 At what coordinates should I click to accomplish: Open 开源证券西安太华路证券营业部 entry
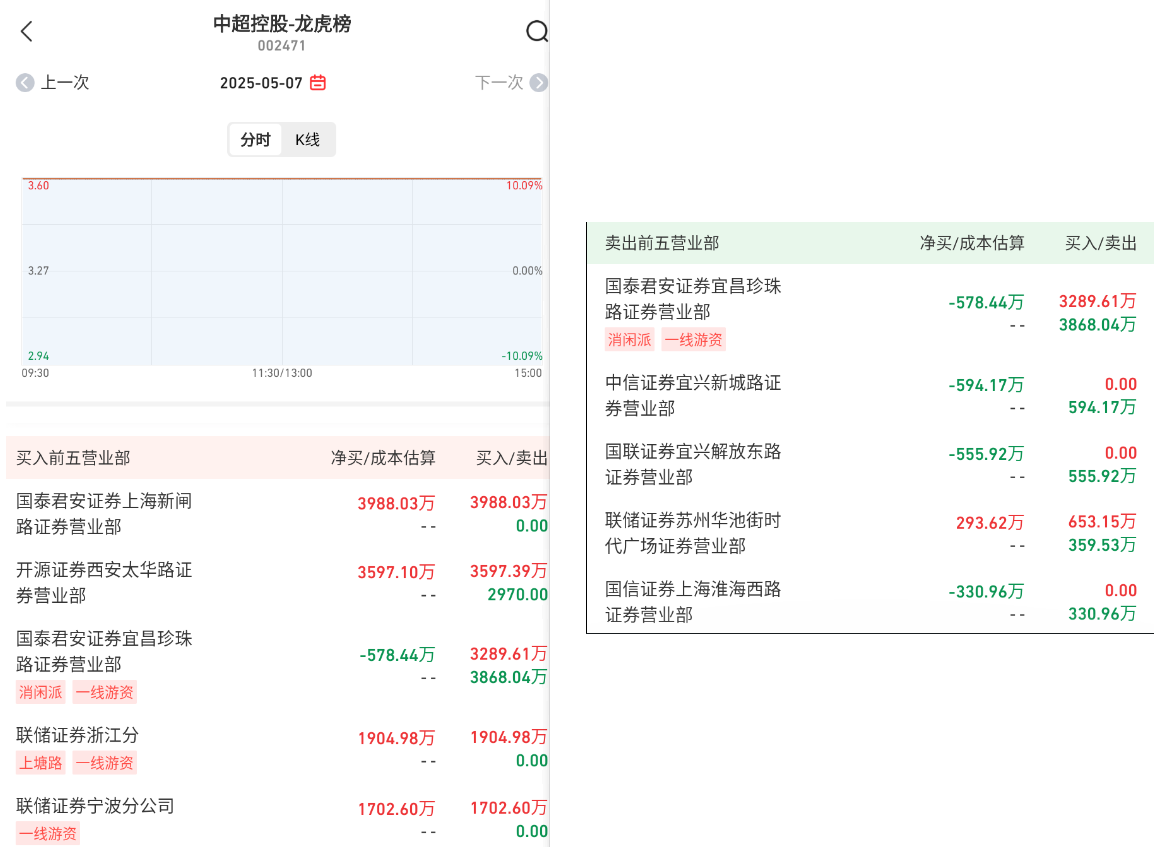point(104,582)
